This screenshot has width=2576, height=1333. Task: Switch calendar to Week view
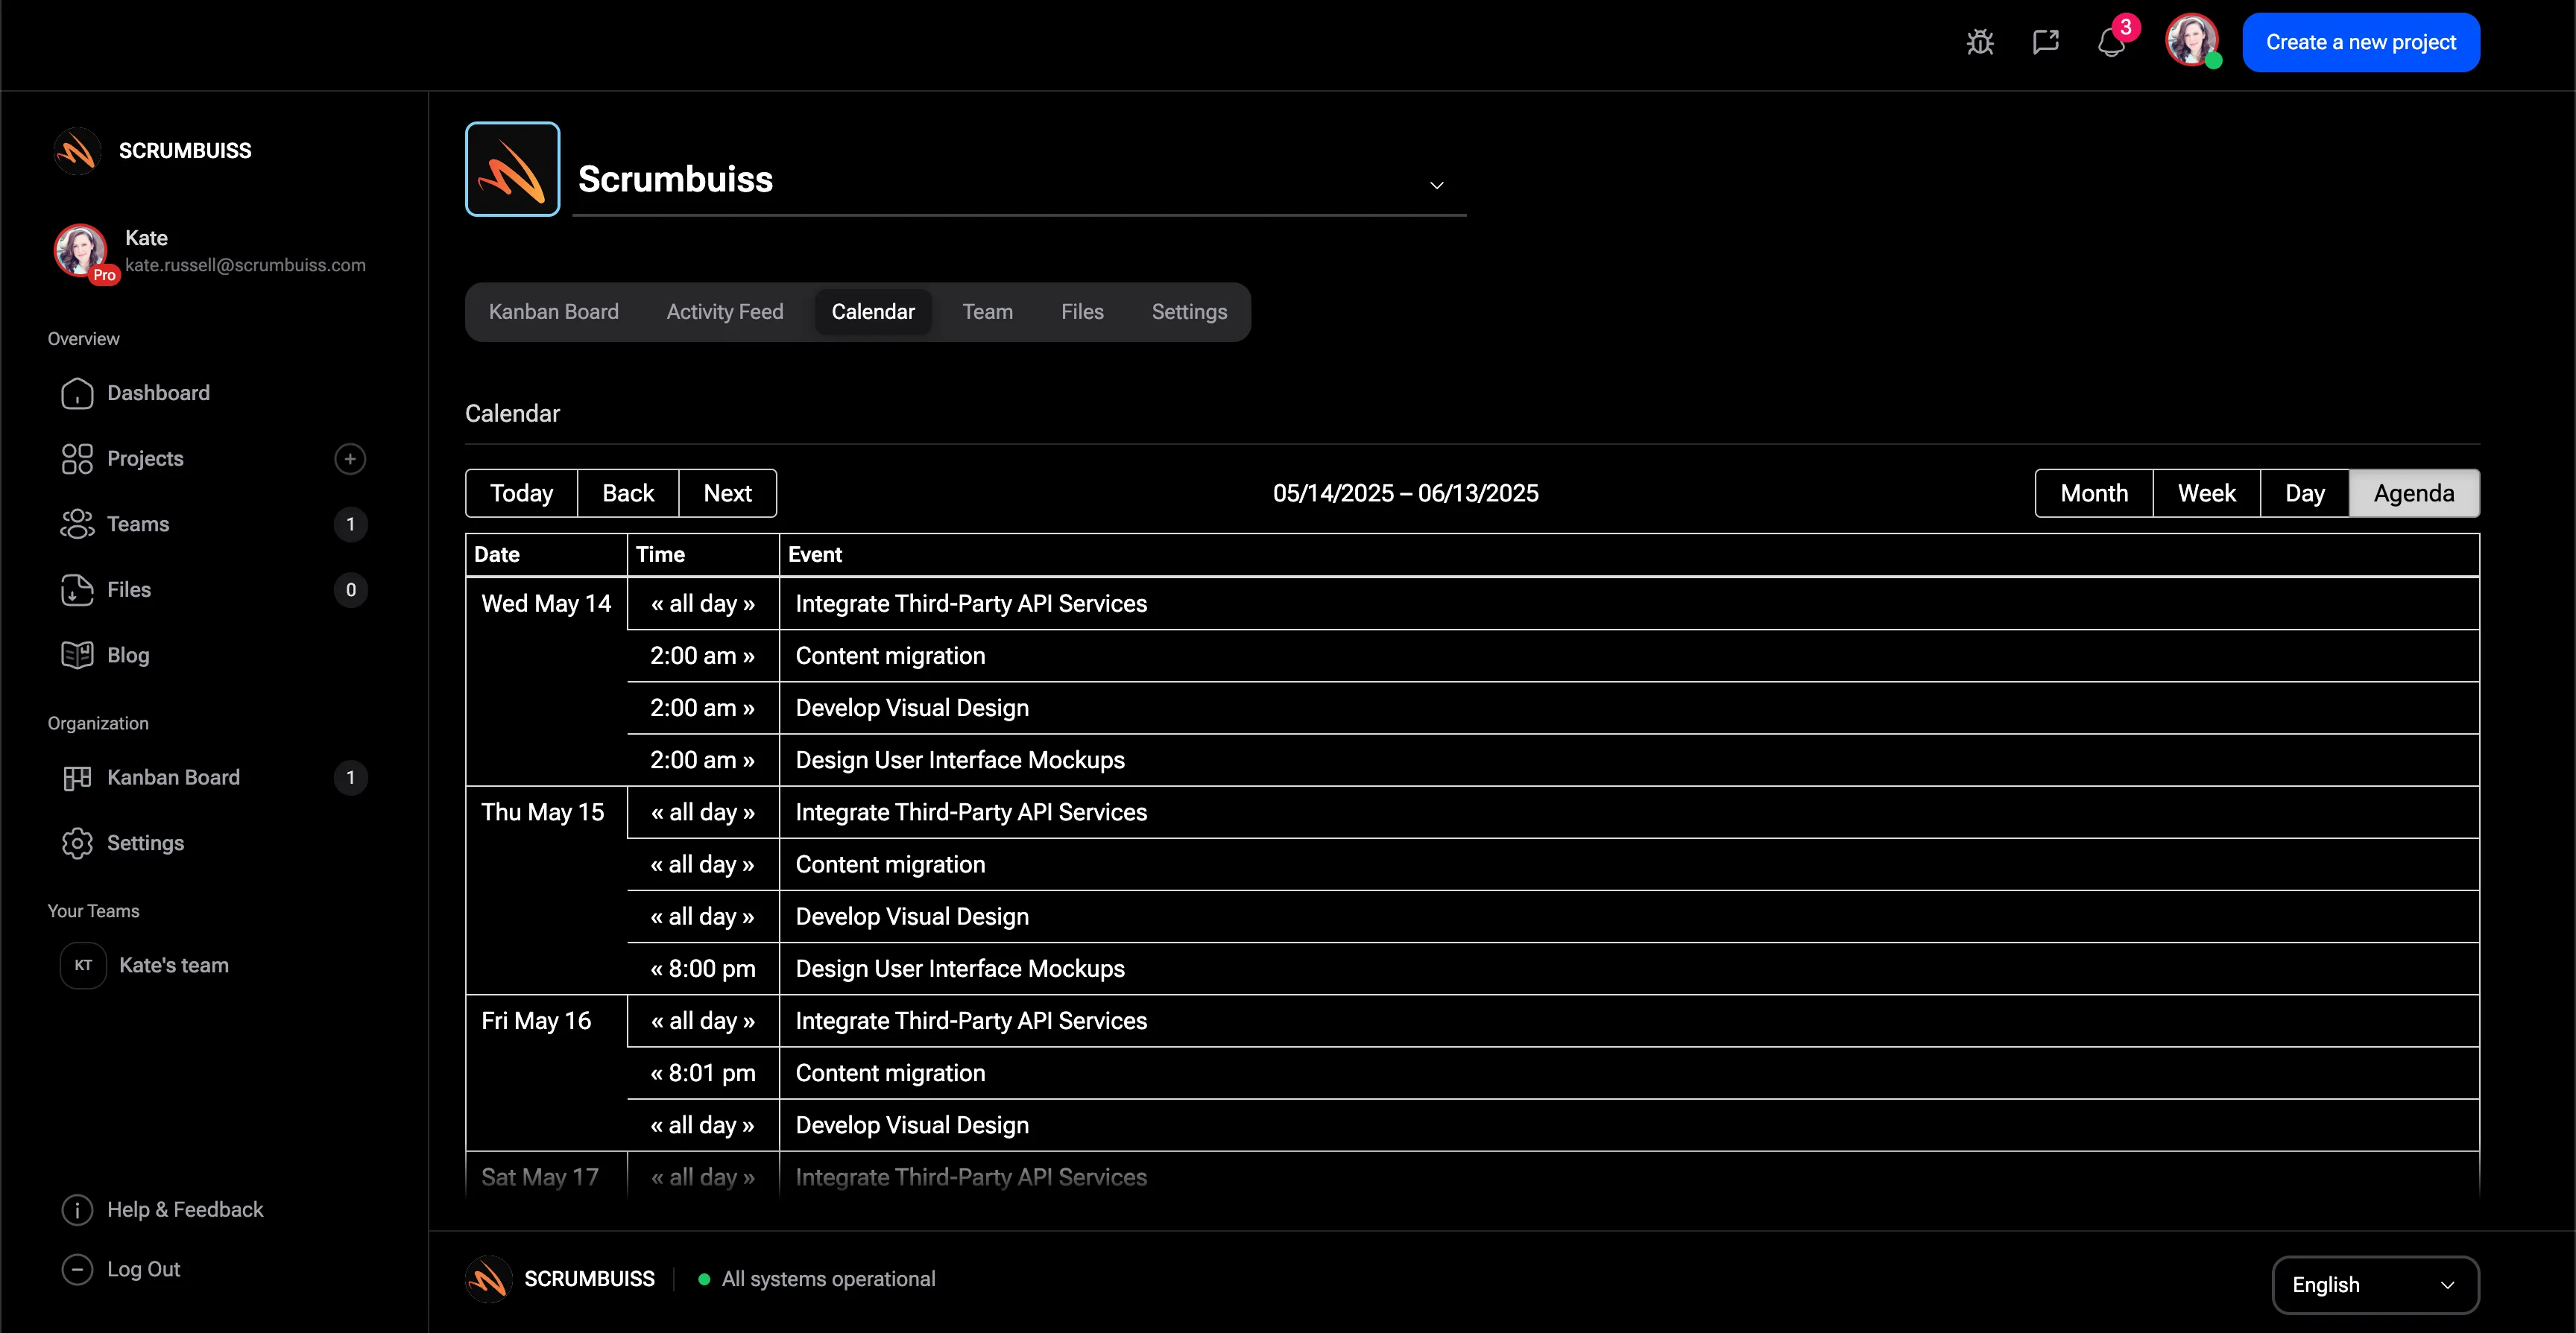[2206, 493]
